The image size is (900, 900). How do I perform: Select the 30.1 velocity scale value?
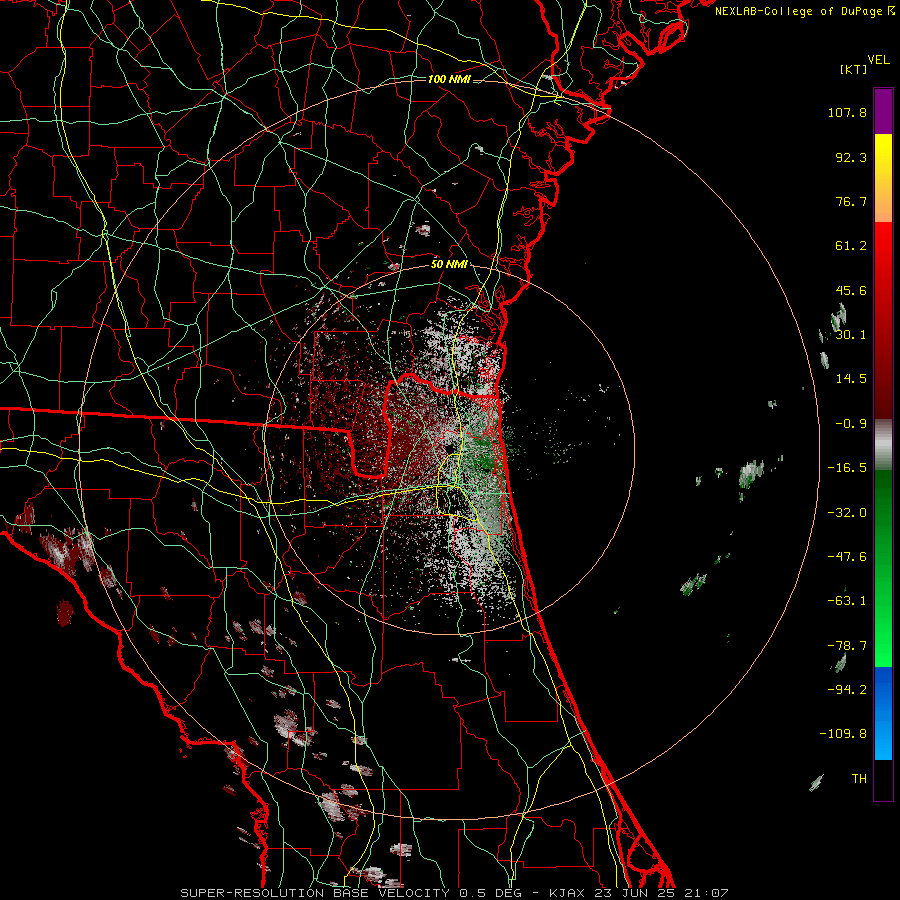tap(851, 335)
